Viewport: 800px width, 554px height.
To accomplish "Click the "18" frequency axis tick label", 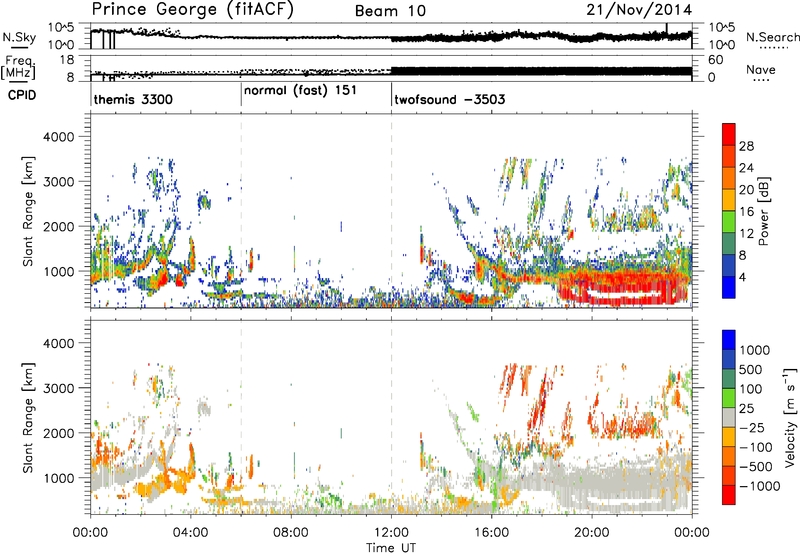I will pyautogui.click(x=67, y=60).
